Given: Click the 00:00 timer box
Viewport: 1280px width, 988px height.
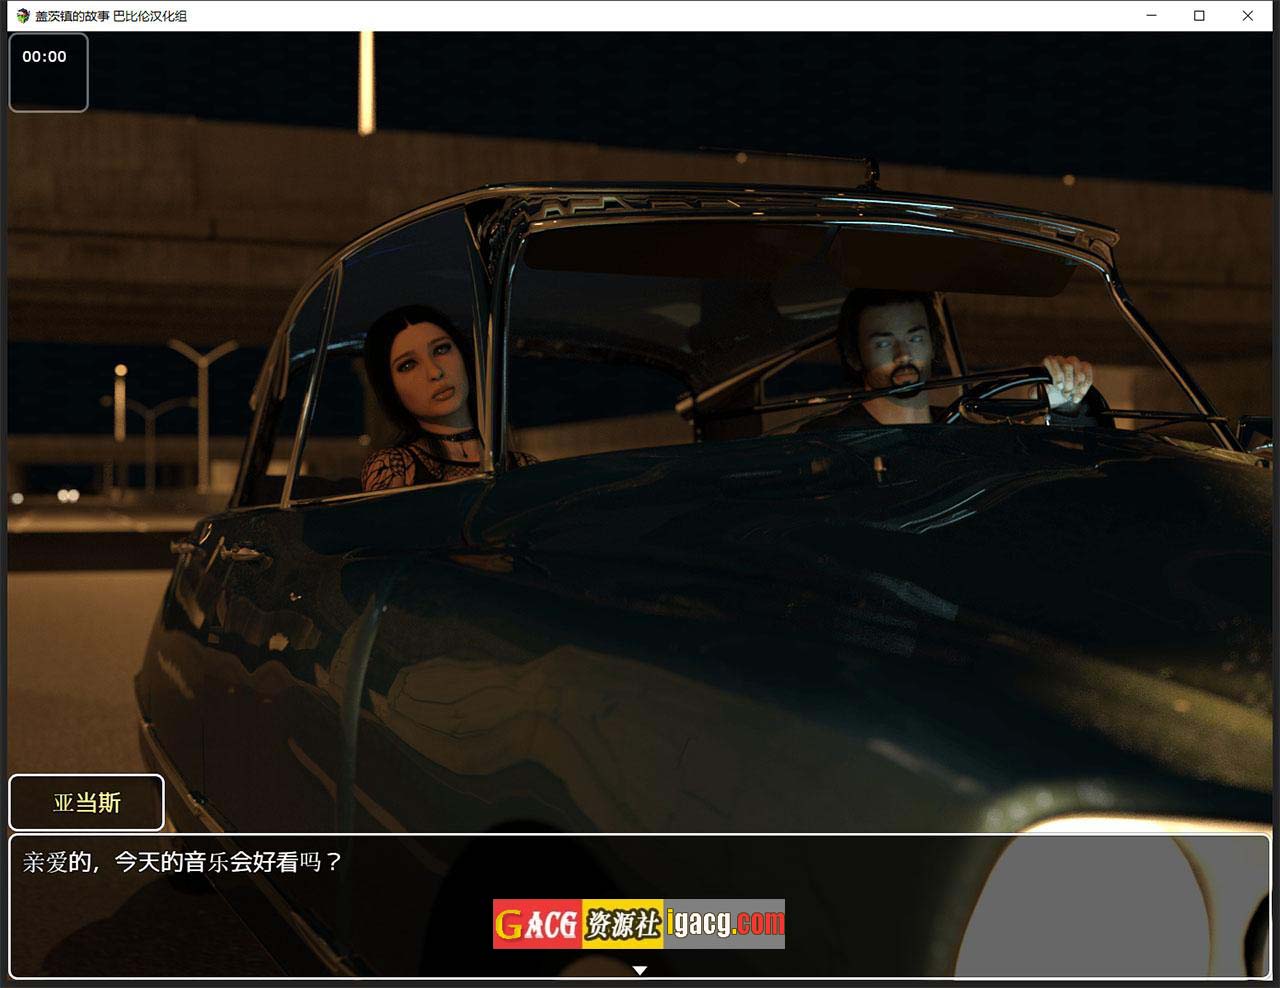Looking at the screenshot, I should (x=48, y=72).
